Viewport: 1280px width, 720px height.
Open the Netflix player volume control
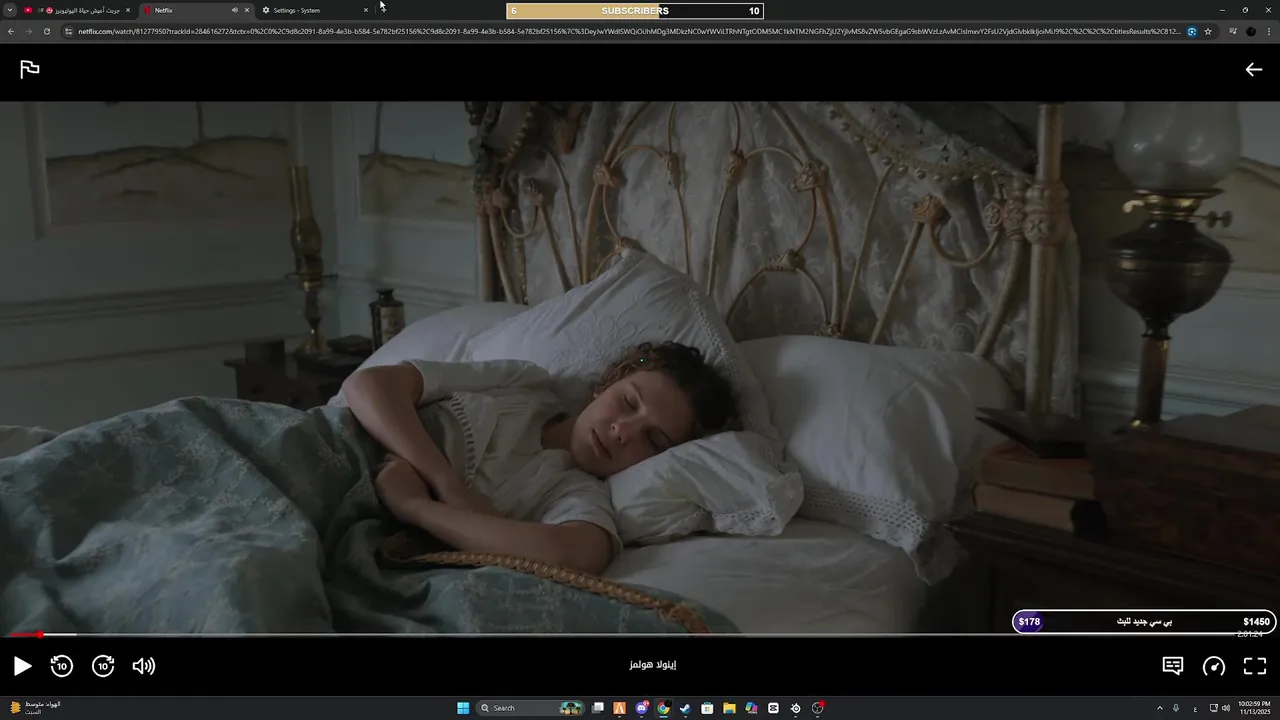[144, 666]
